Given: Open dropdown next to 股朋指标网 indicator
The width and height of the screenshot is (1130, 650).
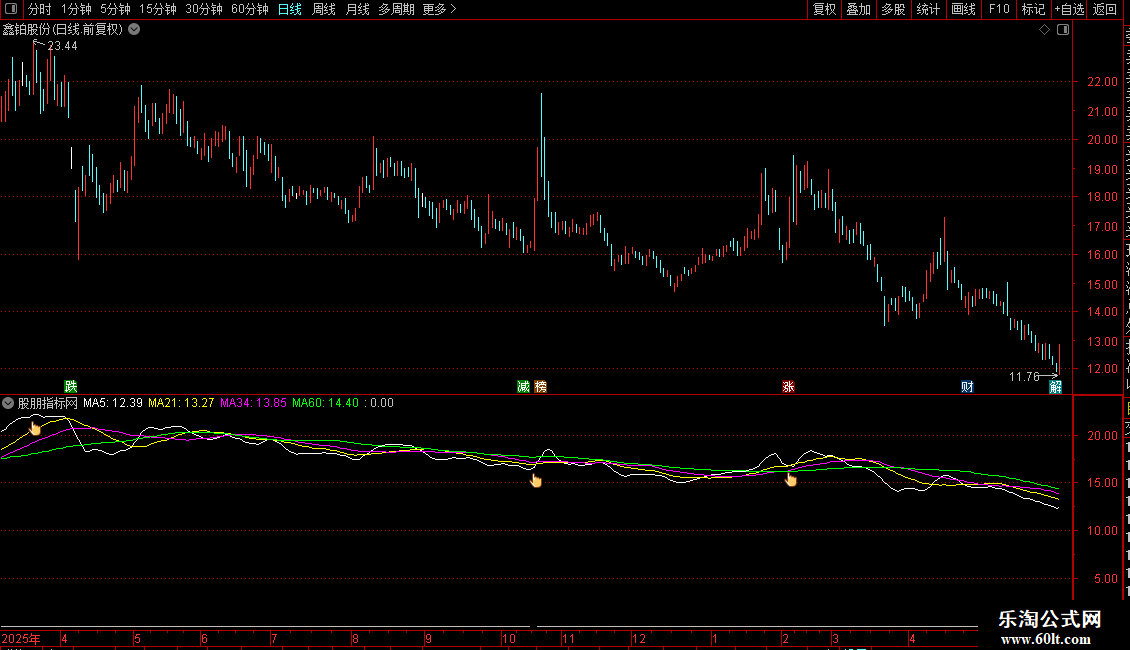Looking at the screenshot, I should click(8, 403).
